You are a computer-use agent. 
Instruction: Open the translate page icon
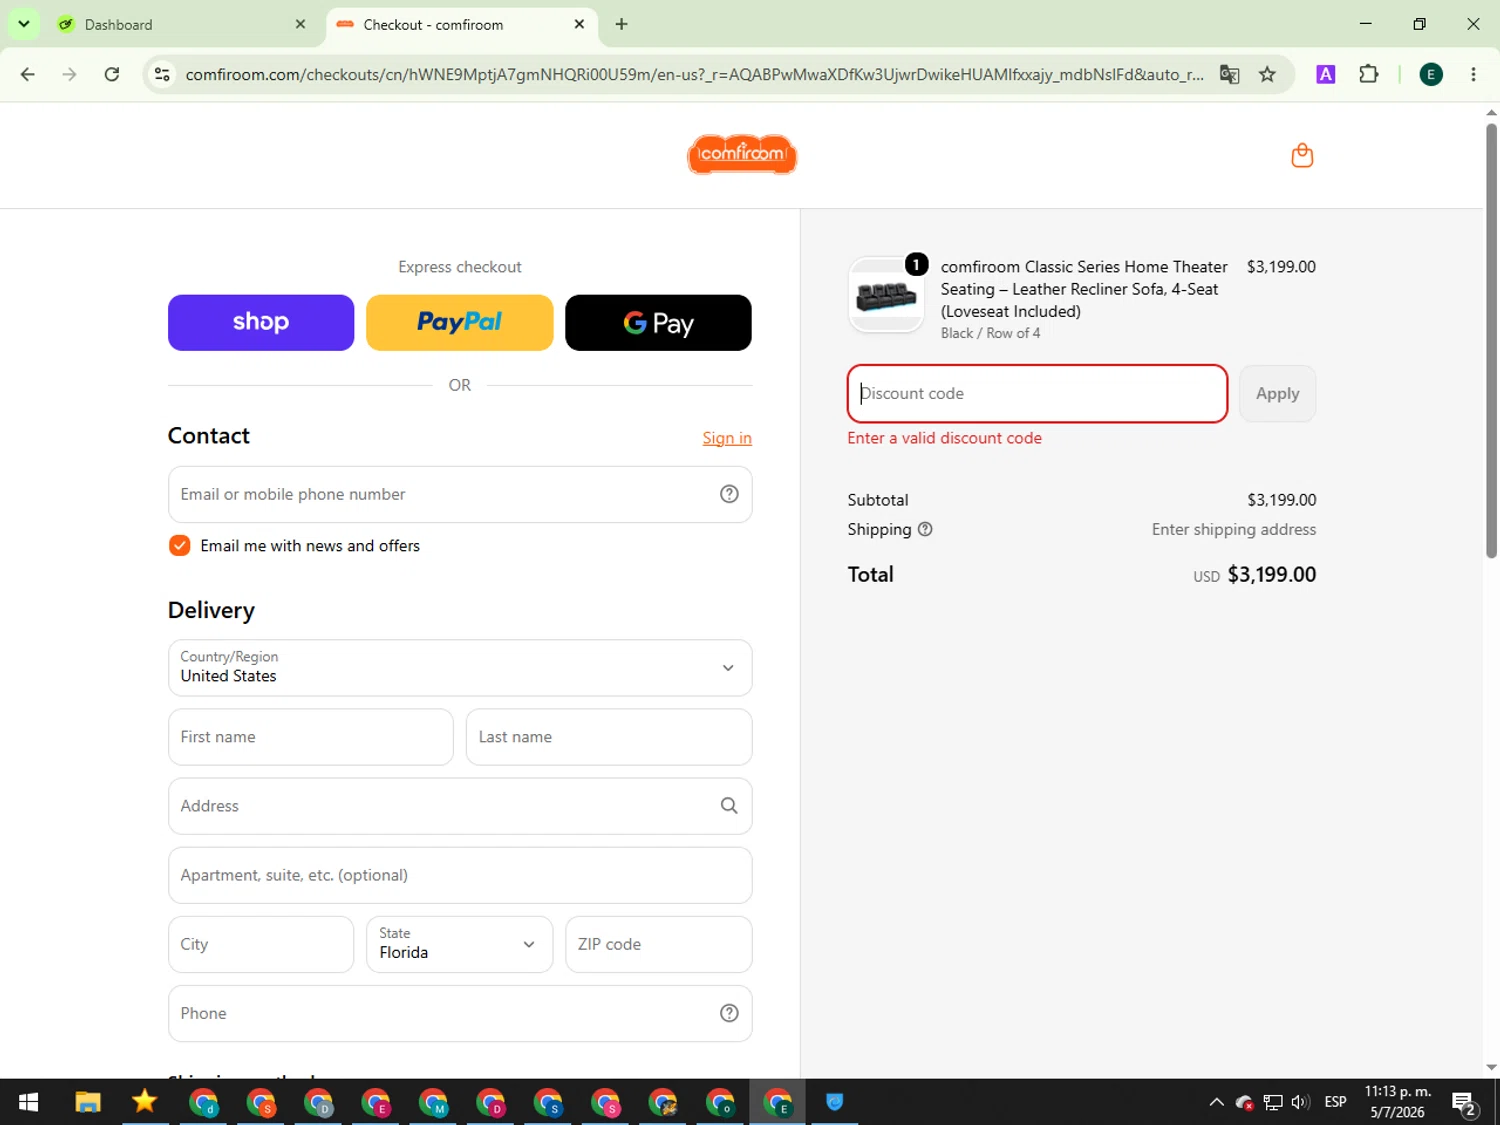pyautogui.click(x=1229, y=74)
